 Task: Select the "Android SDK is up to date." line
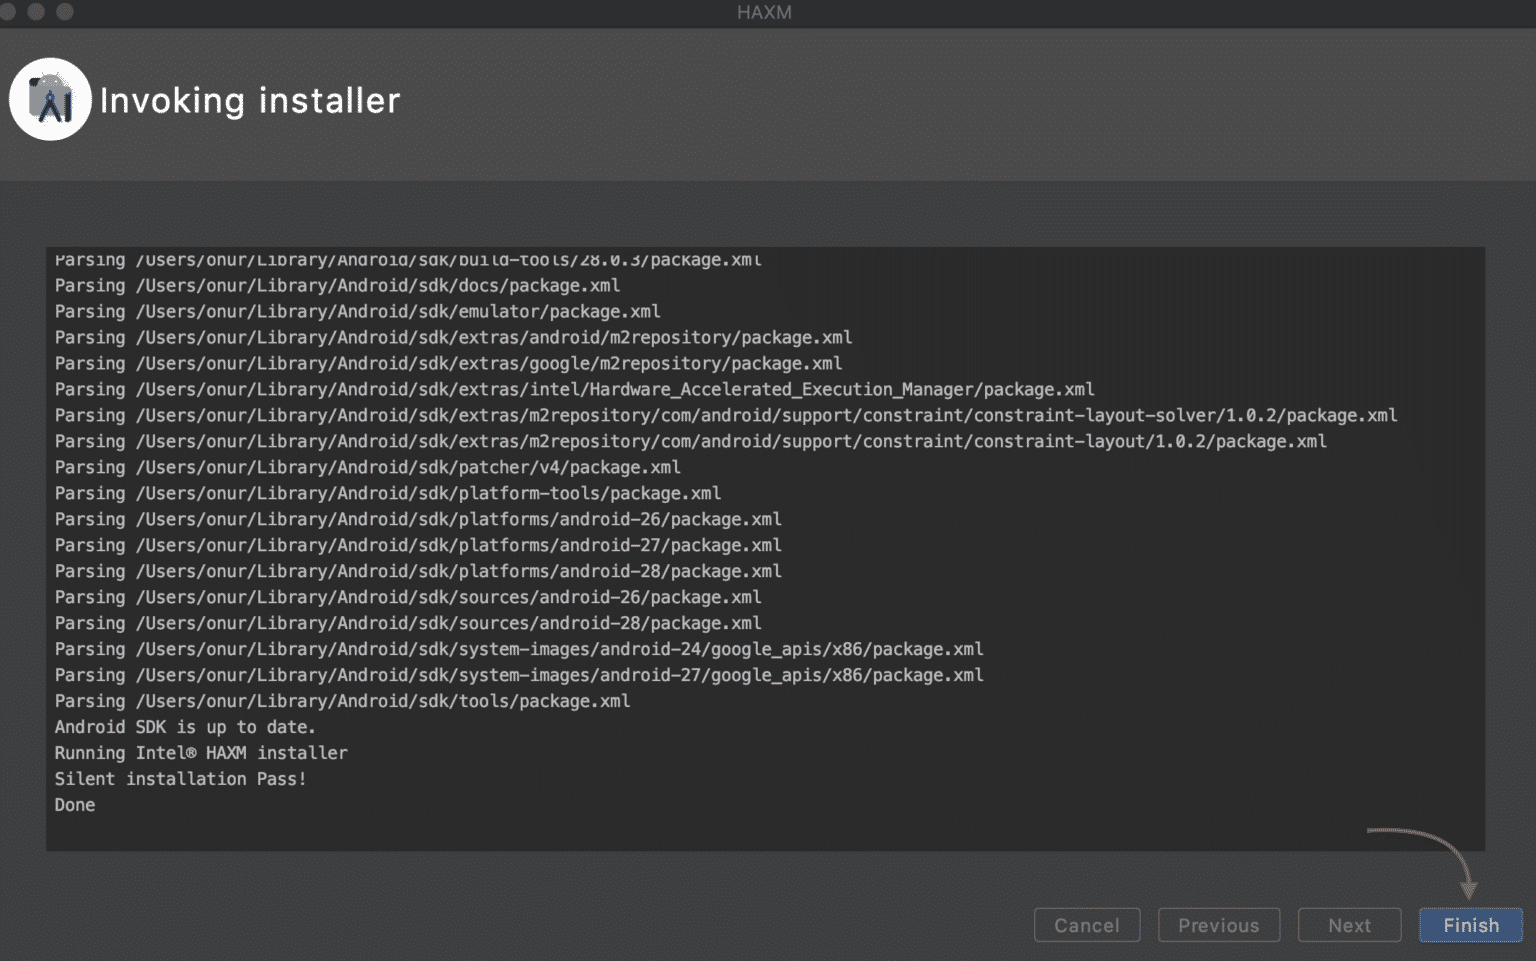(x=185, y=727)
